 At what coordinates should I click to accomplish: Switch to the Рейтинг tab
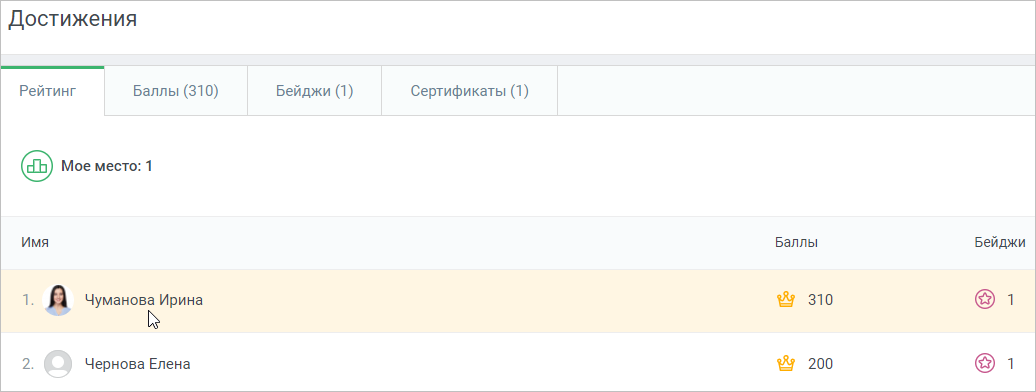point(52,91)
